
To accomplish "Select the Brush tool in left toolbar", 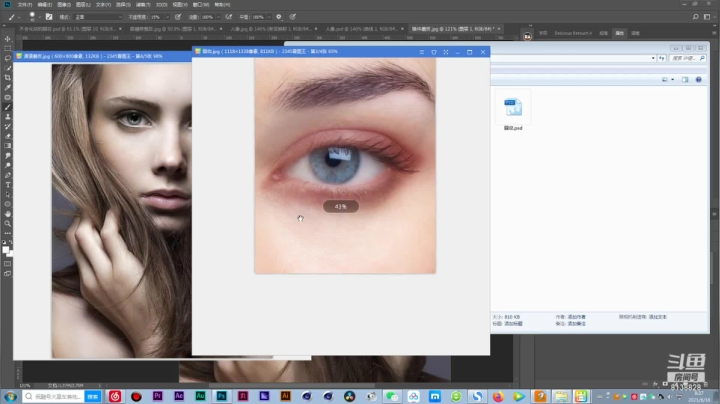I will click(8, 107).
